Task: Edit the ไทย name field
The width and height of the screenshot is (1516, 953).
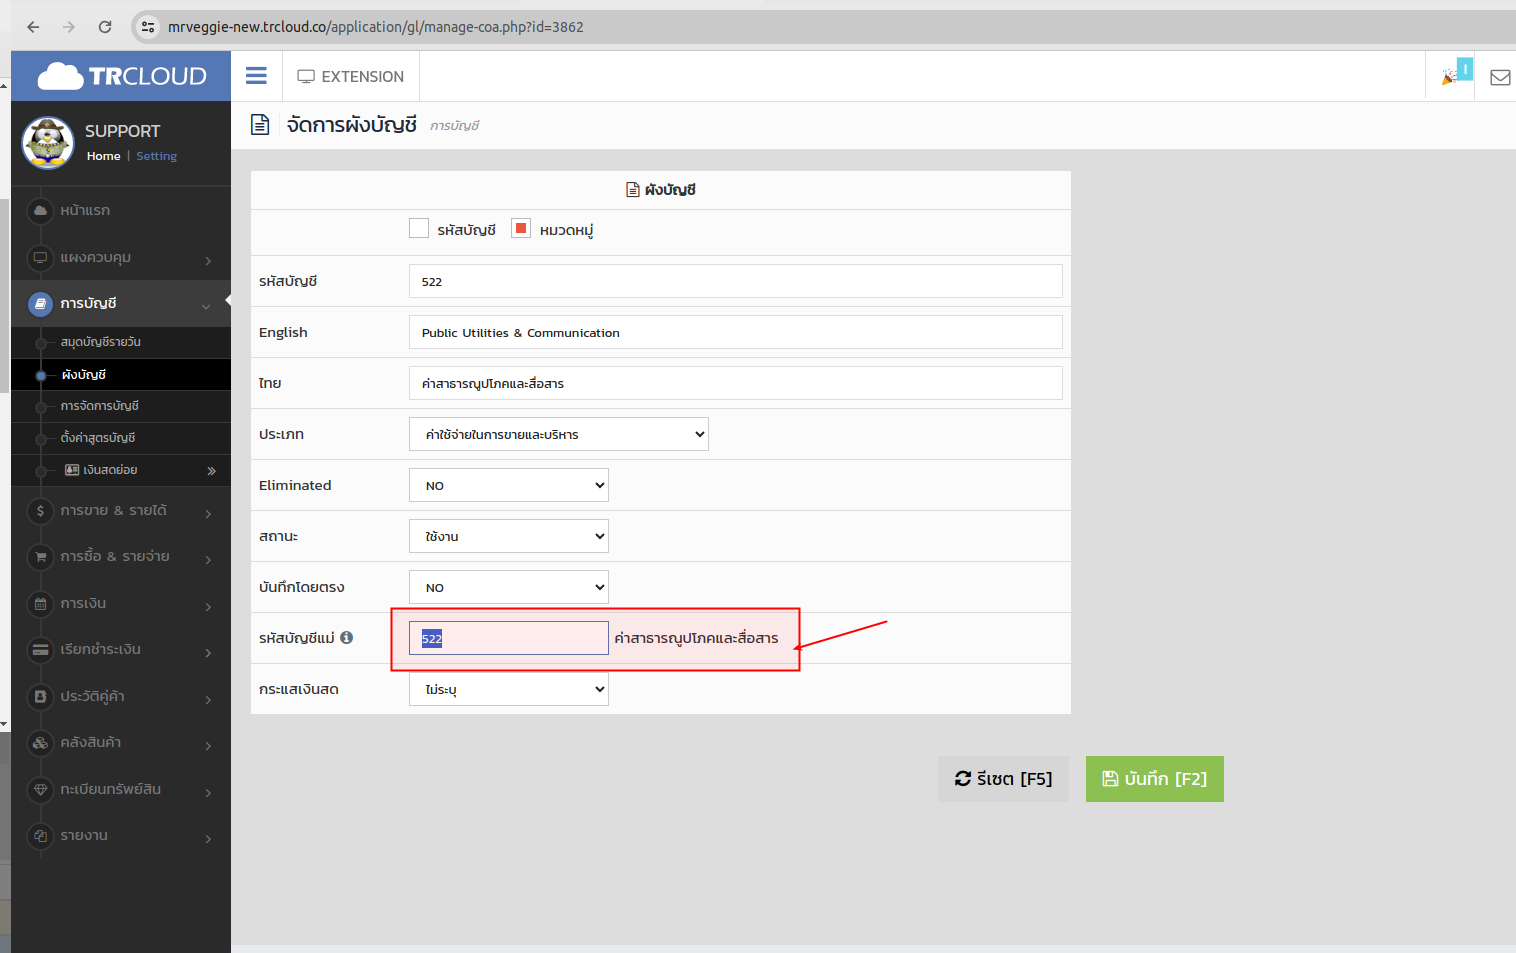Action: click(x=736, y=383)
